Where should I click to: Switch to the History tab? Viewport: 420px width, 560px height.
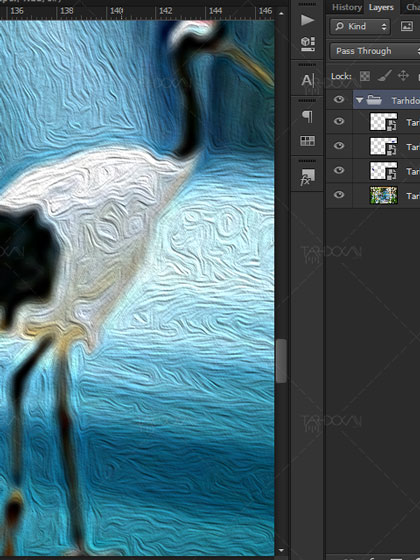point(346,7)
